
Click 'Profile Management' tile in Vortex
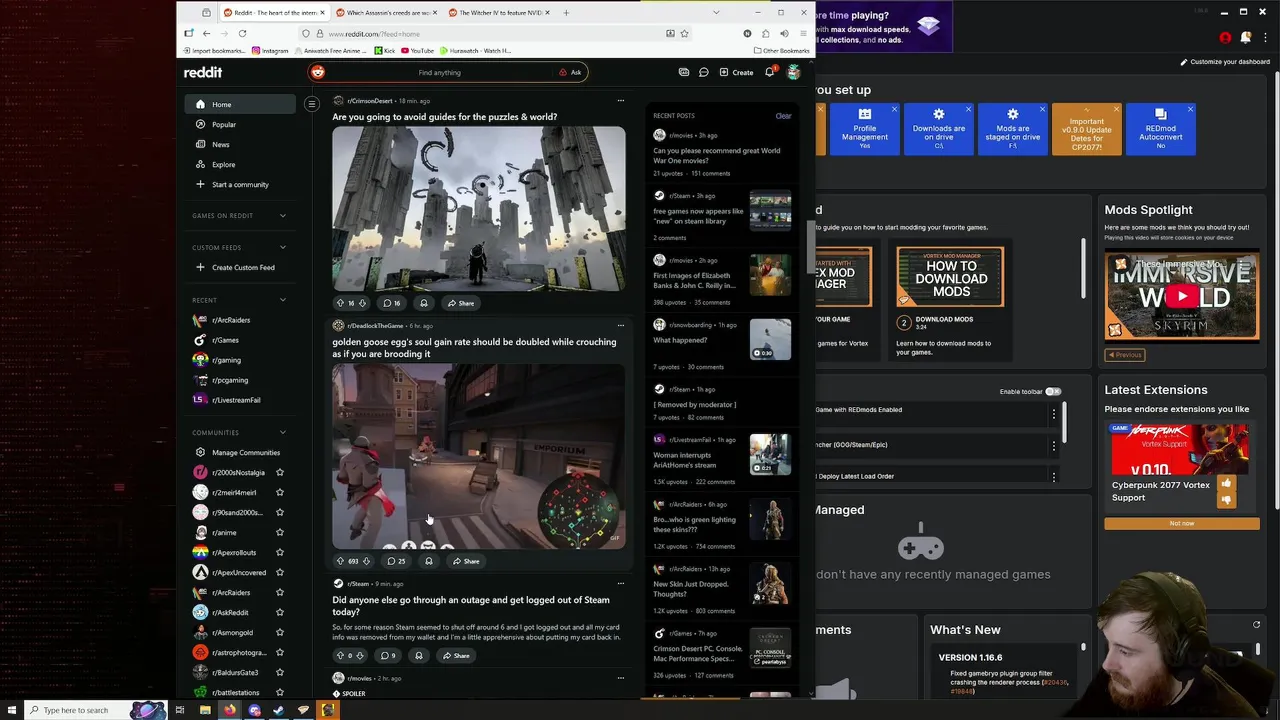pyautogui.click(x=864, y=129)
